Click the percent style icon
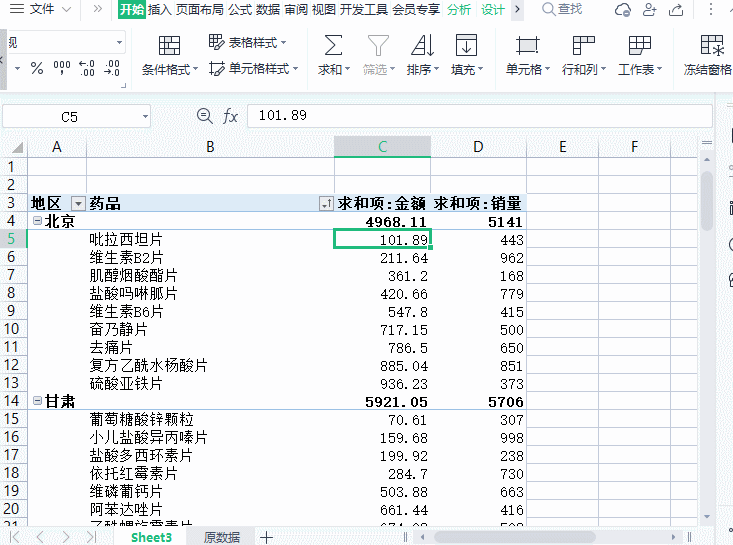Image resolution: width=733 pixels, height=545 pixels. click(x=37, y=69)
